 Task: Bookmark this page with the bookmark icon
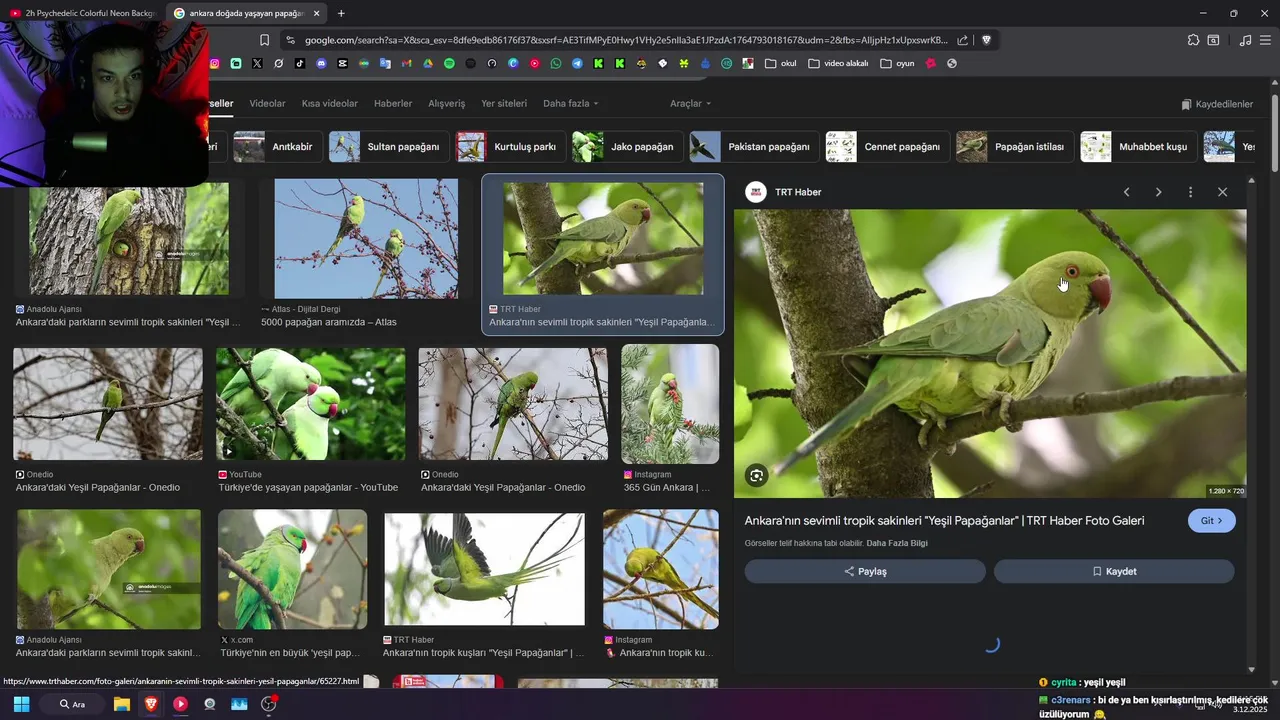pos(264,40)
